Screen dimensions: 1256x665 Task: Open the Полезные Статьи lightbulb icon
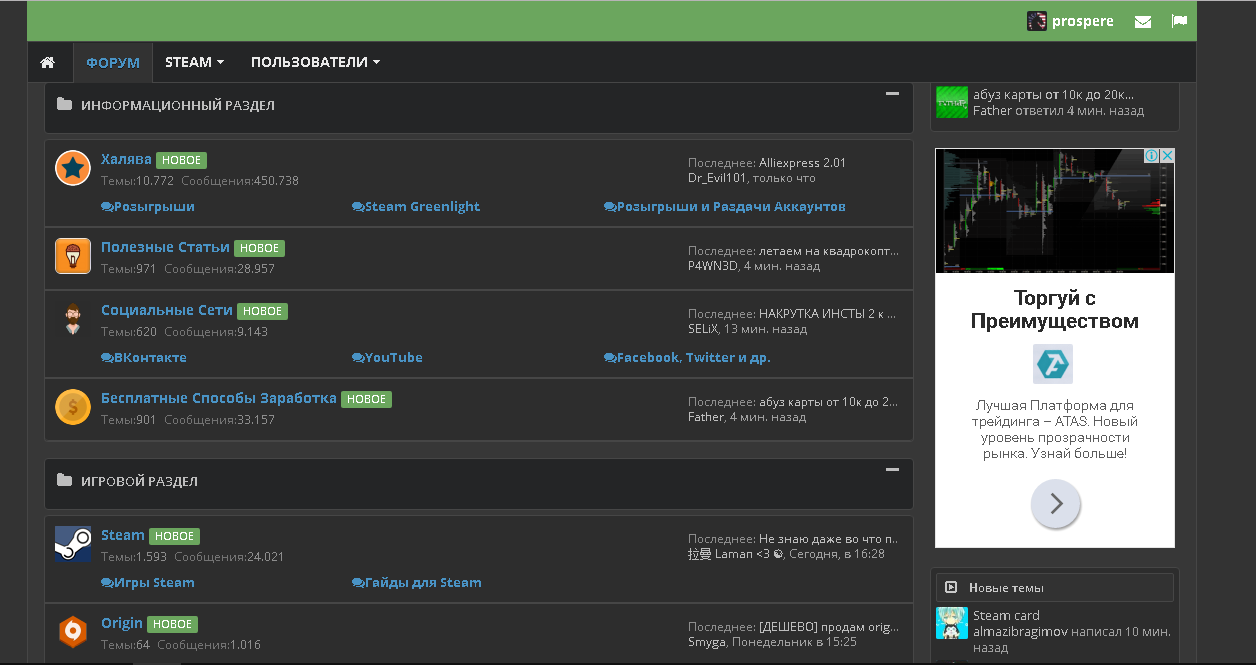(x=73, y=256)
